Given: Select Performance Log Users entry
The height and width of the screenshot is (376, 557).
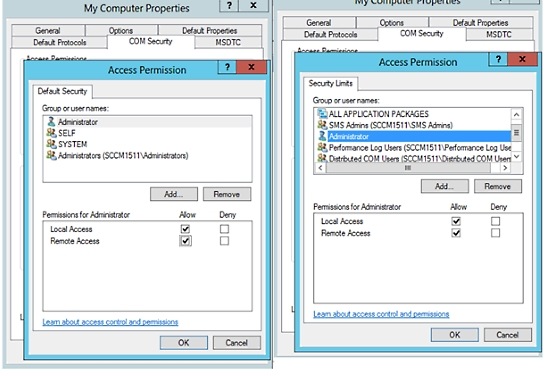Looking at the screenshot, I should [x=413, y=147].
